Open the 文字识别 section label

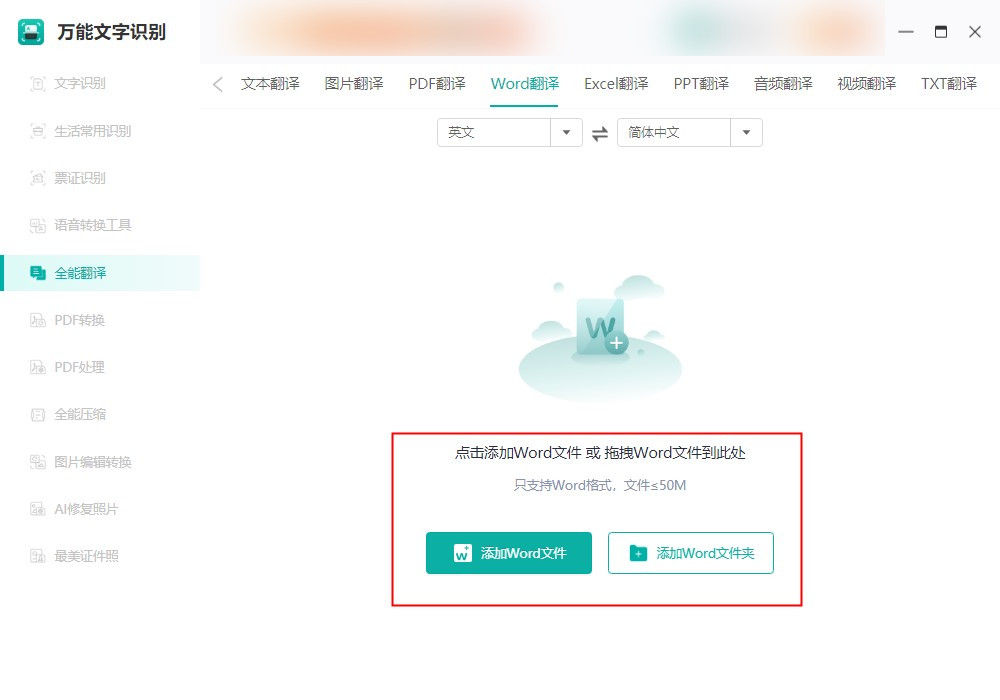[80, 84]
